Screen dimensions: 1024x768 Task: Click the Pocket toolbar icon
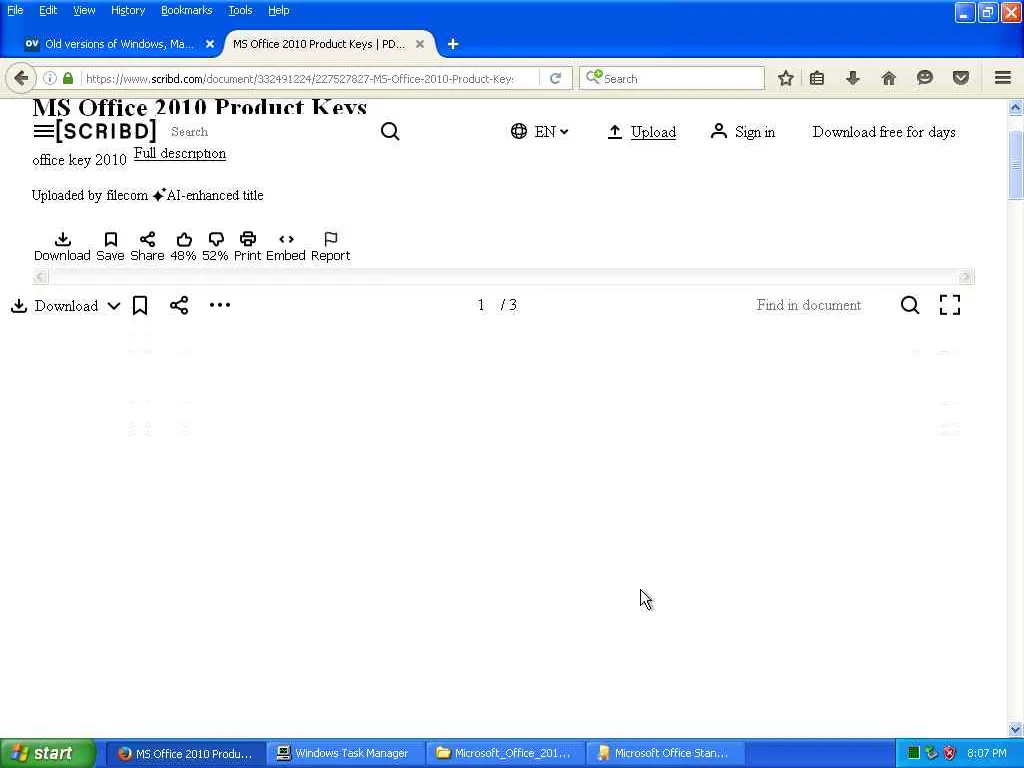pyautogui.click(x=961, y=78)
